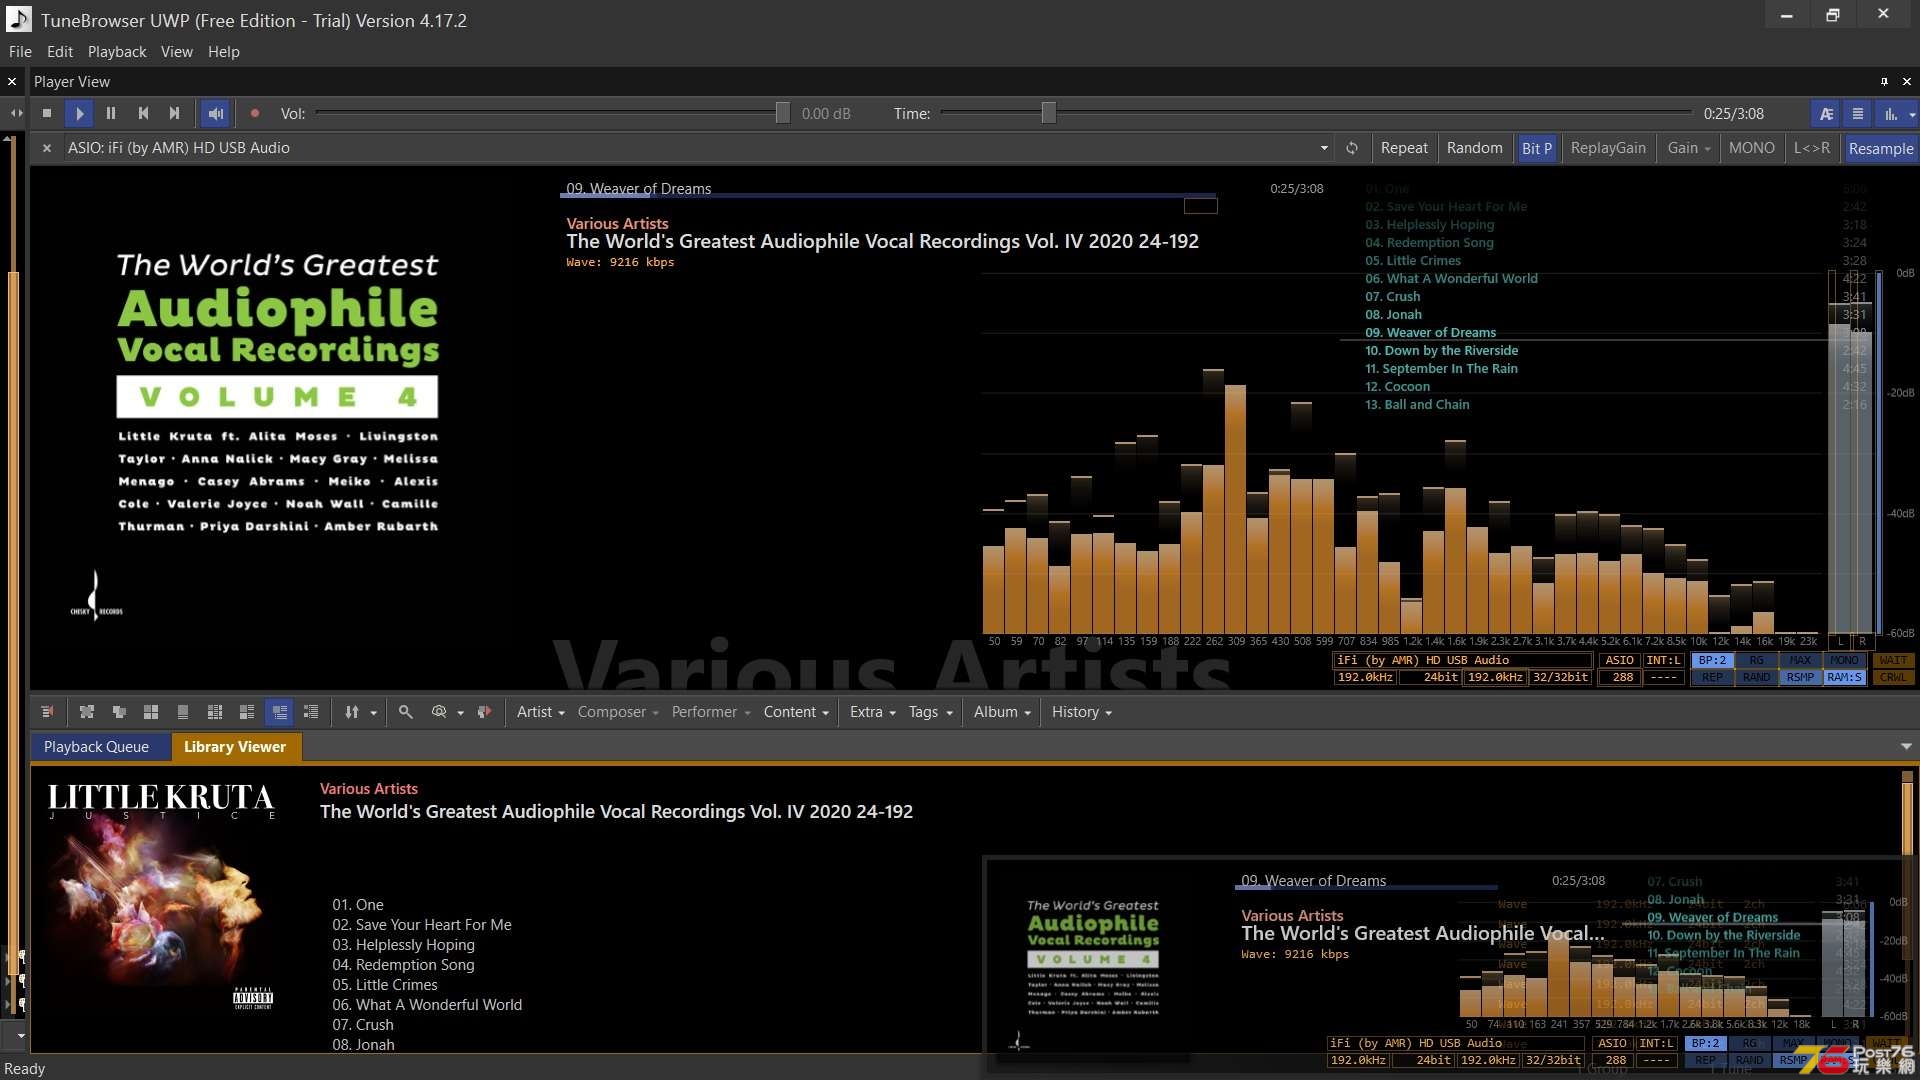The height and width of the screenshot is (1080, 1920).
Task: Pause the current track
Action: 111,114
